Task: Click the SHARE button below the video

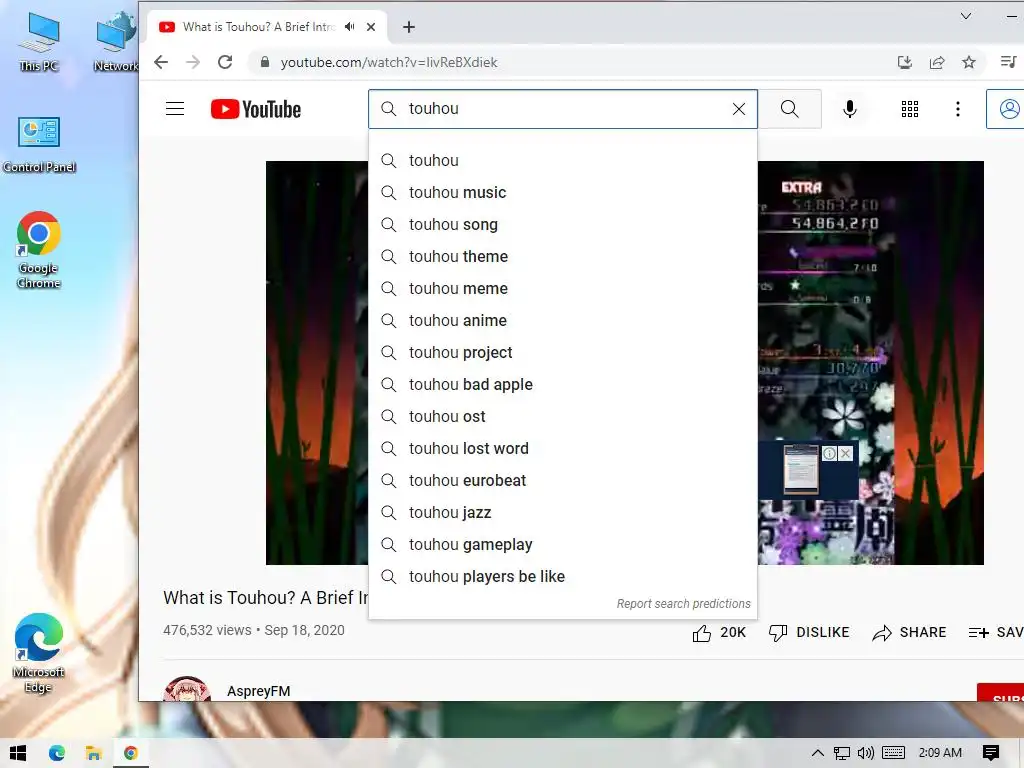Action: [909, 632]
